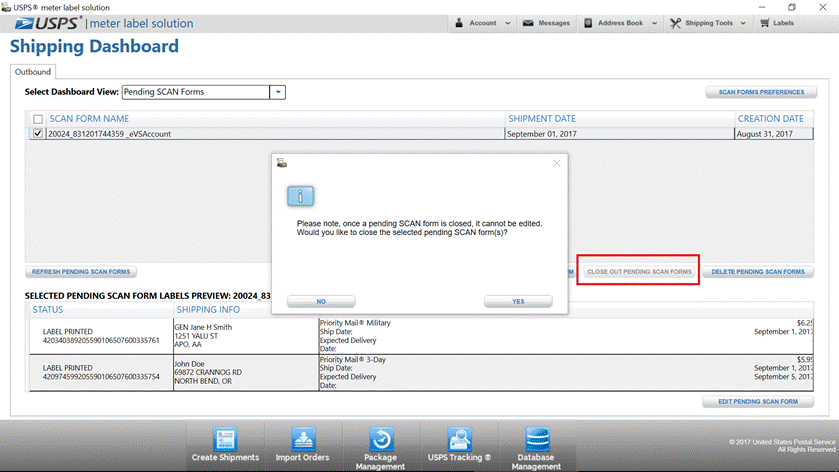Click Delete Pending SCAN Forms
839x472 pixels.
tap(758, 272)
